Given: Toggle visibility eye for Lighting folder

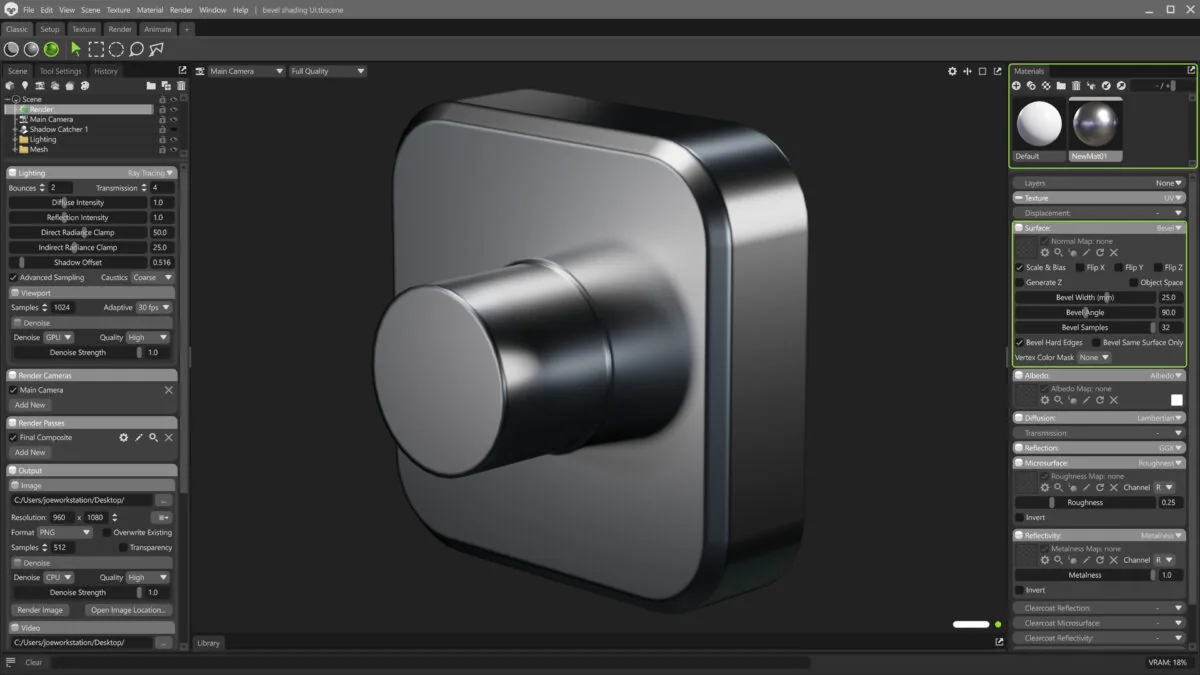Looking at the screenshot, I should tap(173, 139).
